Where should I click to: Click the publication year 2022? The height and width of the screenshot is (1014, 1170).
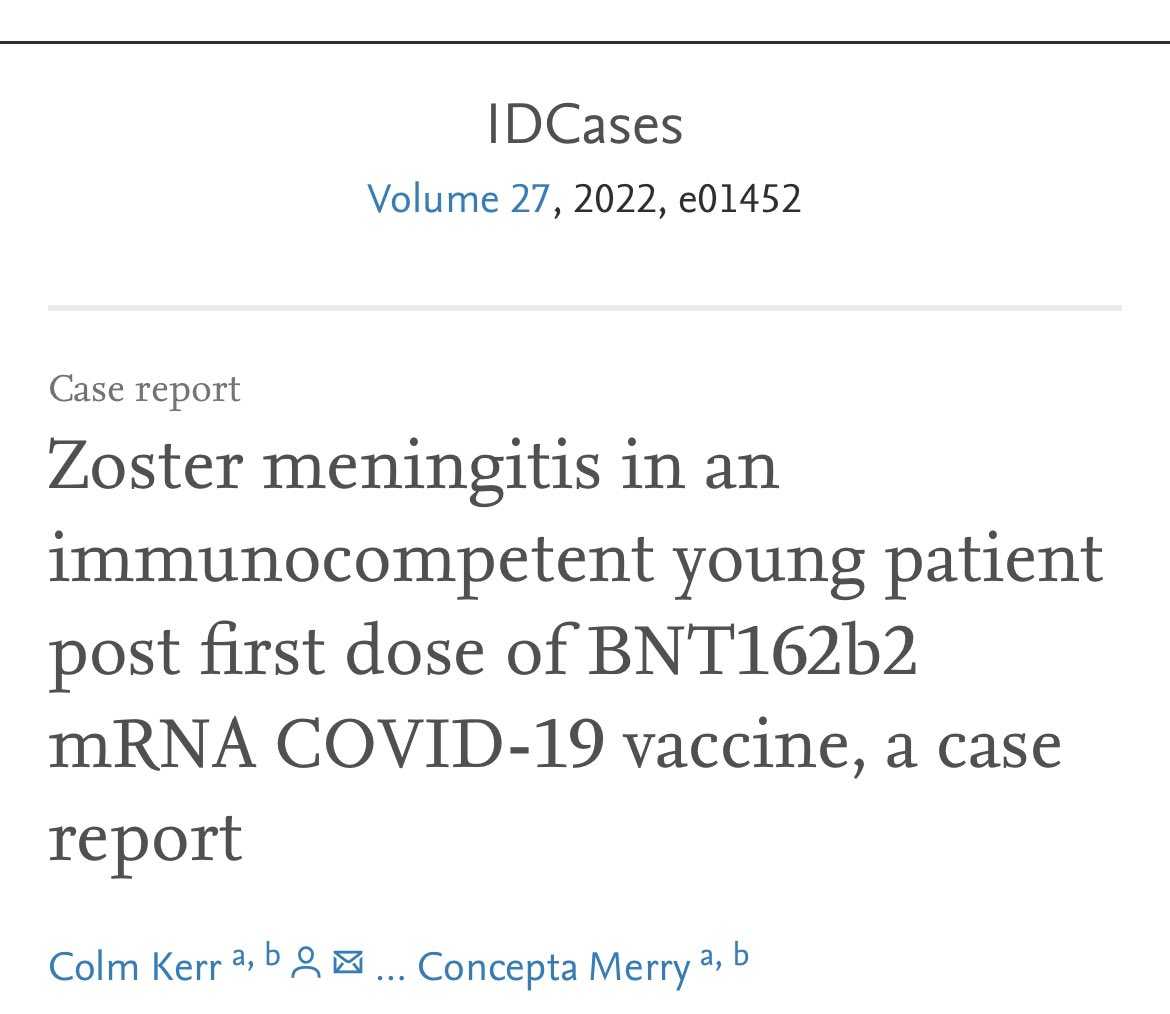[614, 199]
